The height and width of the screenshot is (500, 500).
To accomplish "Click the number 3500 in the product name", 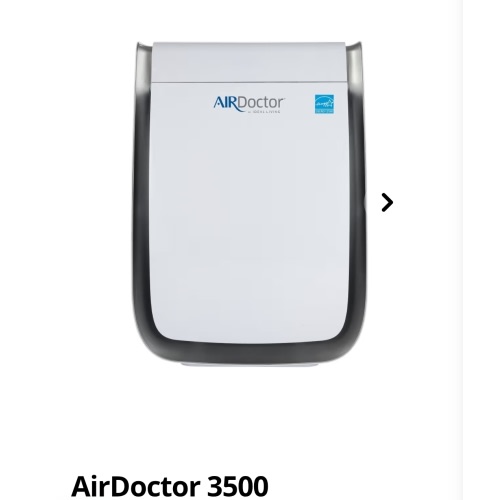I will pos(238,486).
